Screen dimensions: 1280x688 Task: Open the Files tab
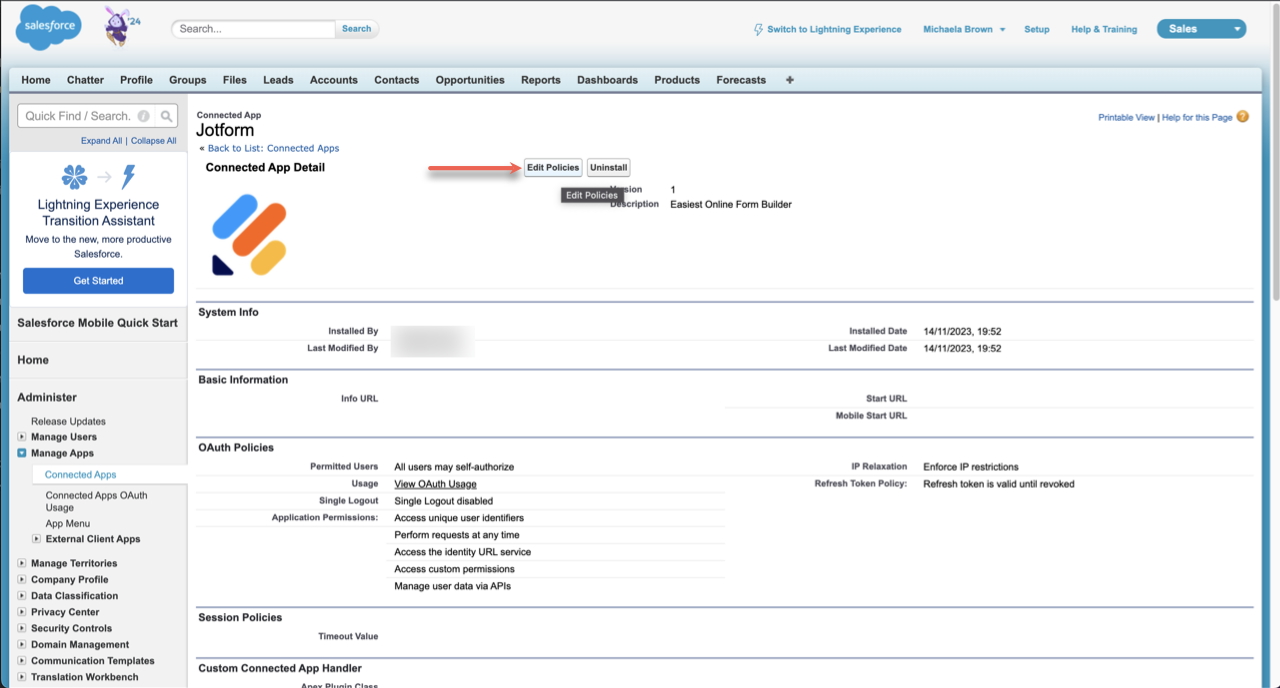click(235, 80)
